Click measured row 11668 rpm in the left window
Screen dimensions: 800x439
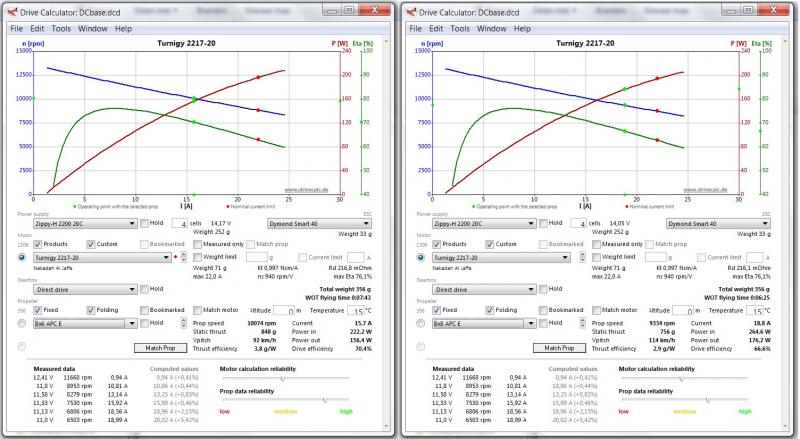tap(81, 377)
